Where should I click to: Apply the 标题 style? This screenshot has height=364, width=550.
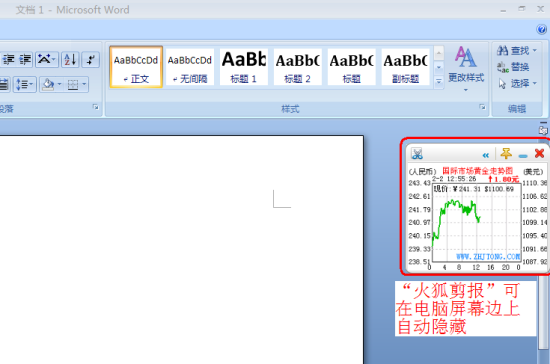pos(351,67)
